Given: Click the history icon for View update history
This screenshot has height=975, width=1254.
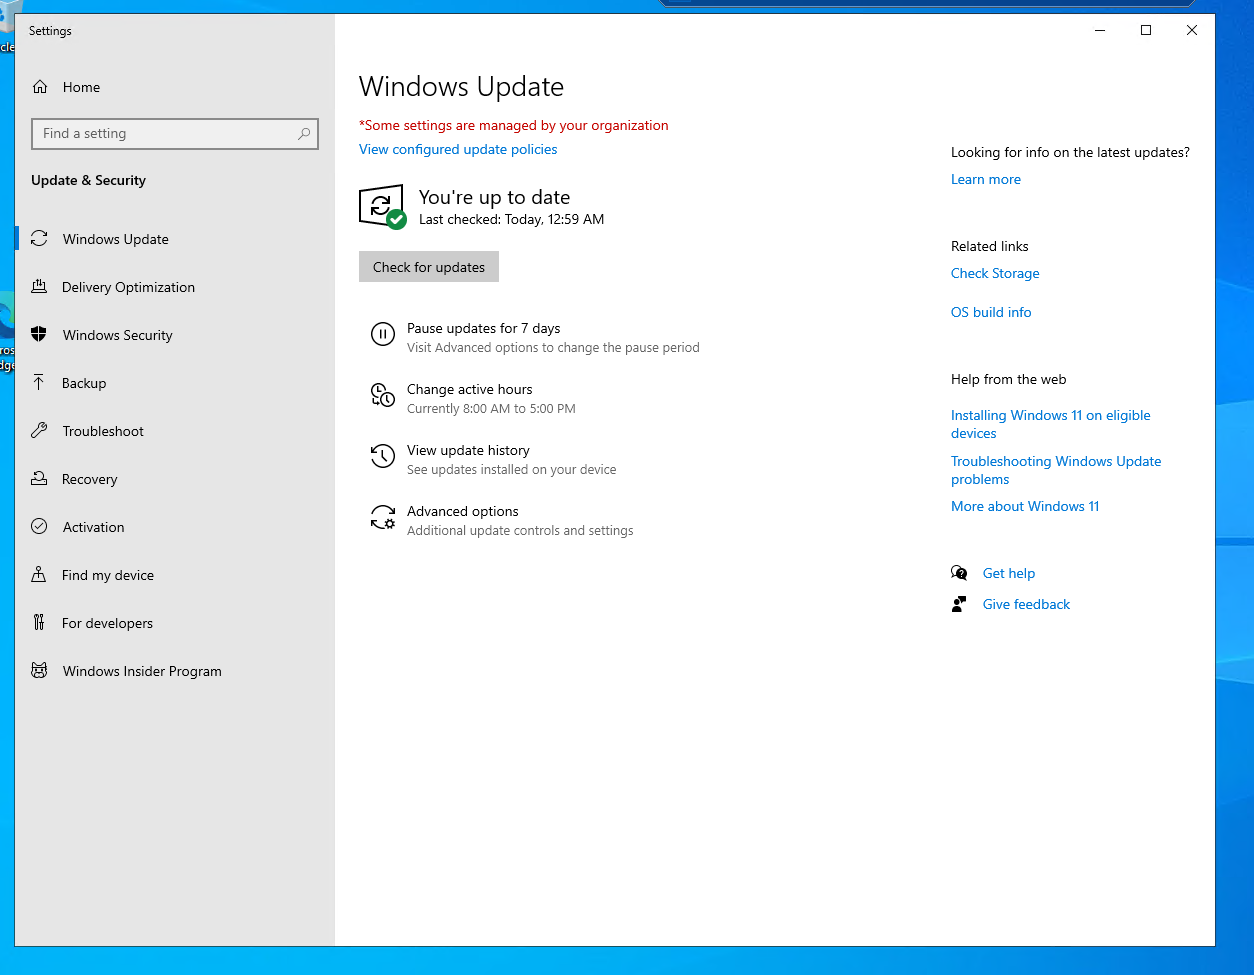Looking at the screenshot, I should tap(383, 456).
